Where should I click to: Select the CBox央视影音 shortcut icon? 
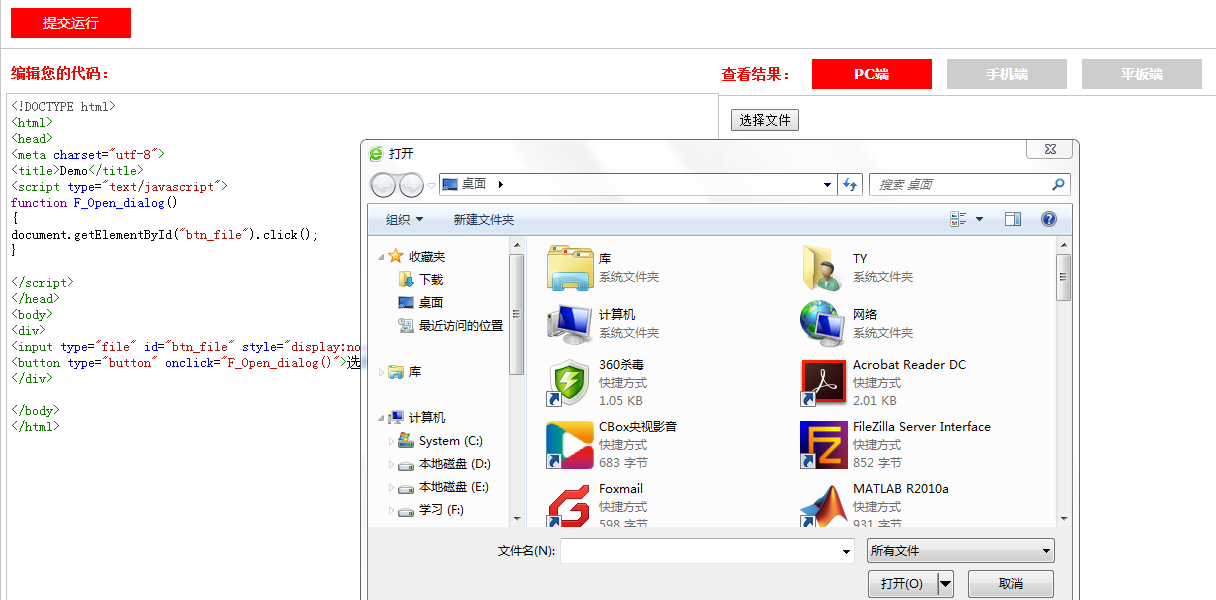pos(570,445)
